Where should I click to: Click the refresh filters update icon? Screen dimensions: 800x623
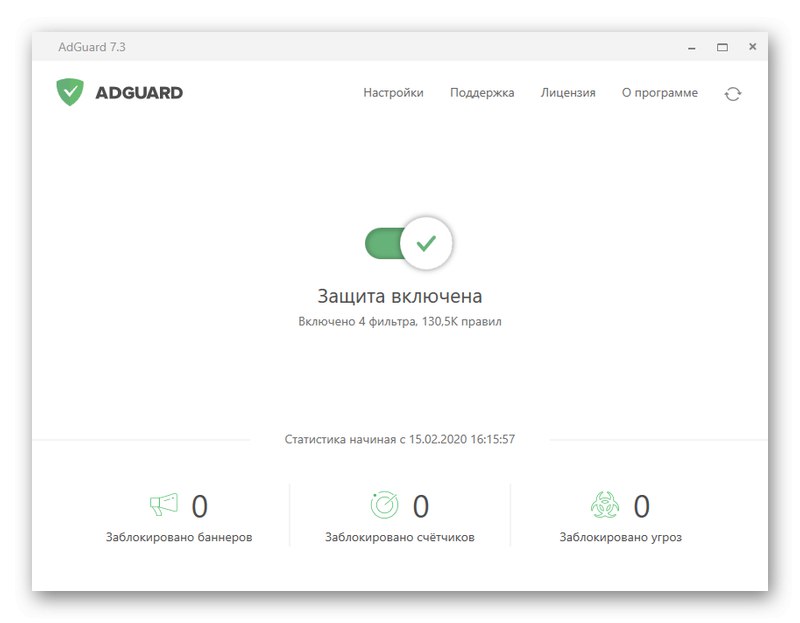[733, 94]
